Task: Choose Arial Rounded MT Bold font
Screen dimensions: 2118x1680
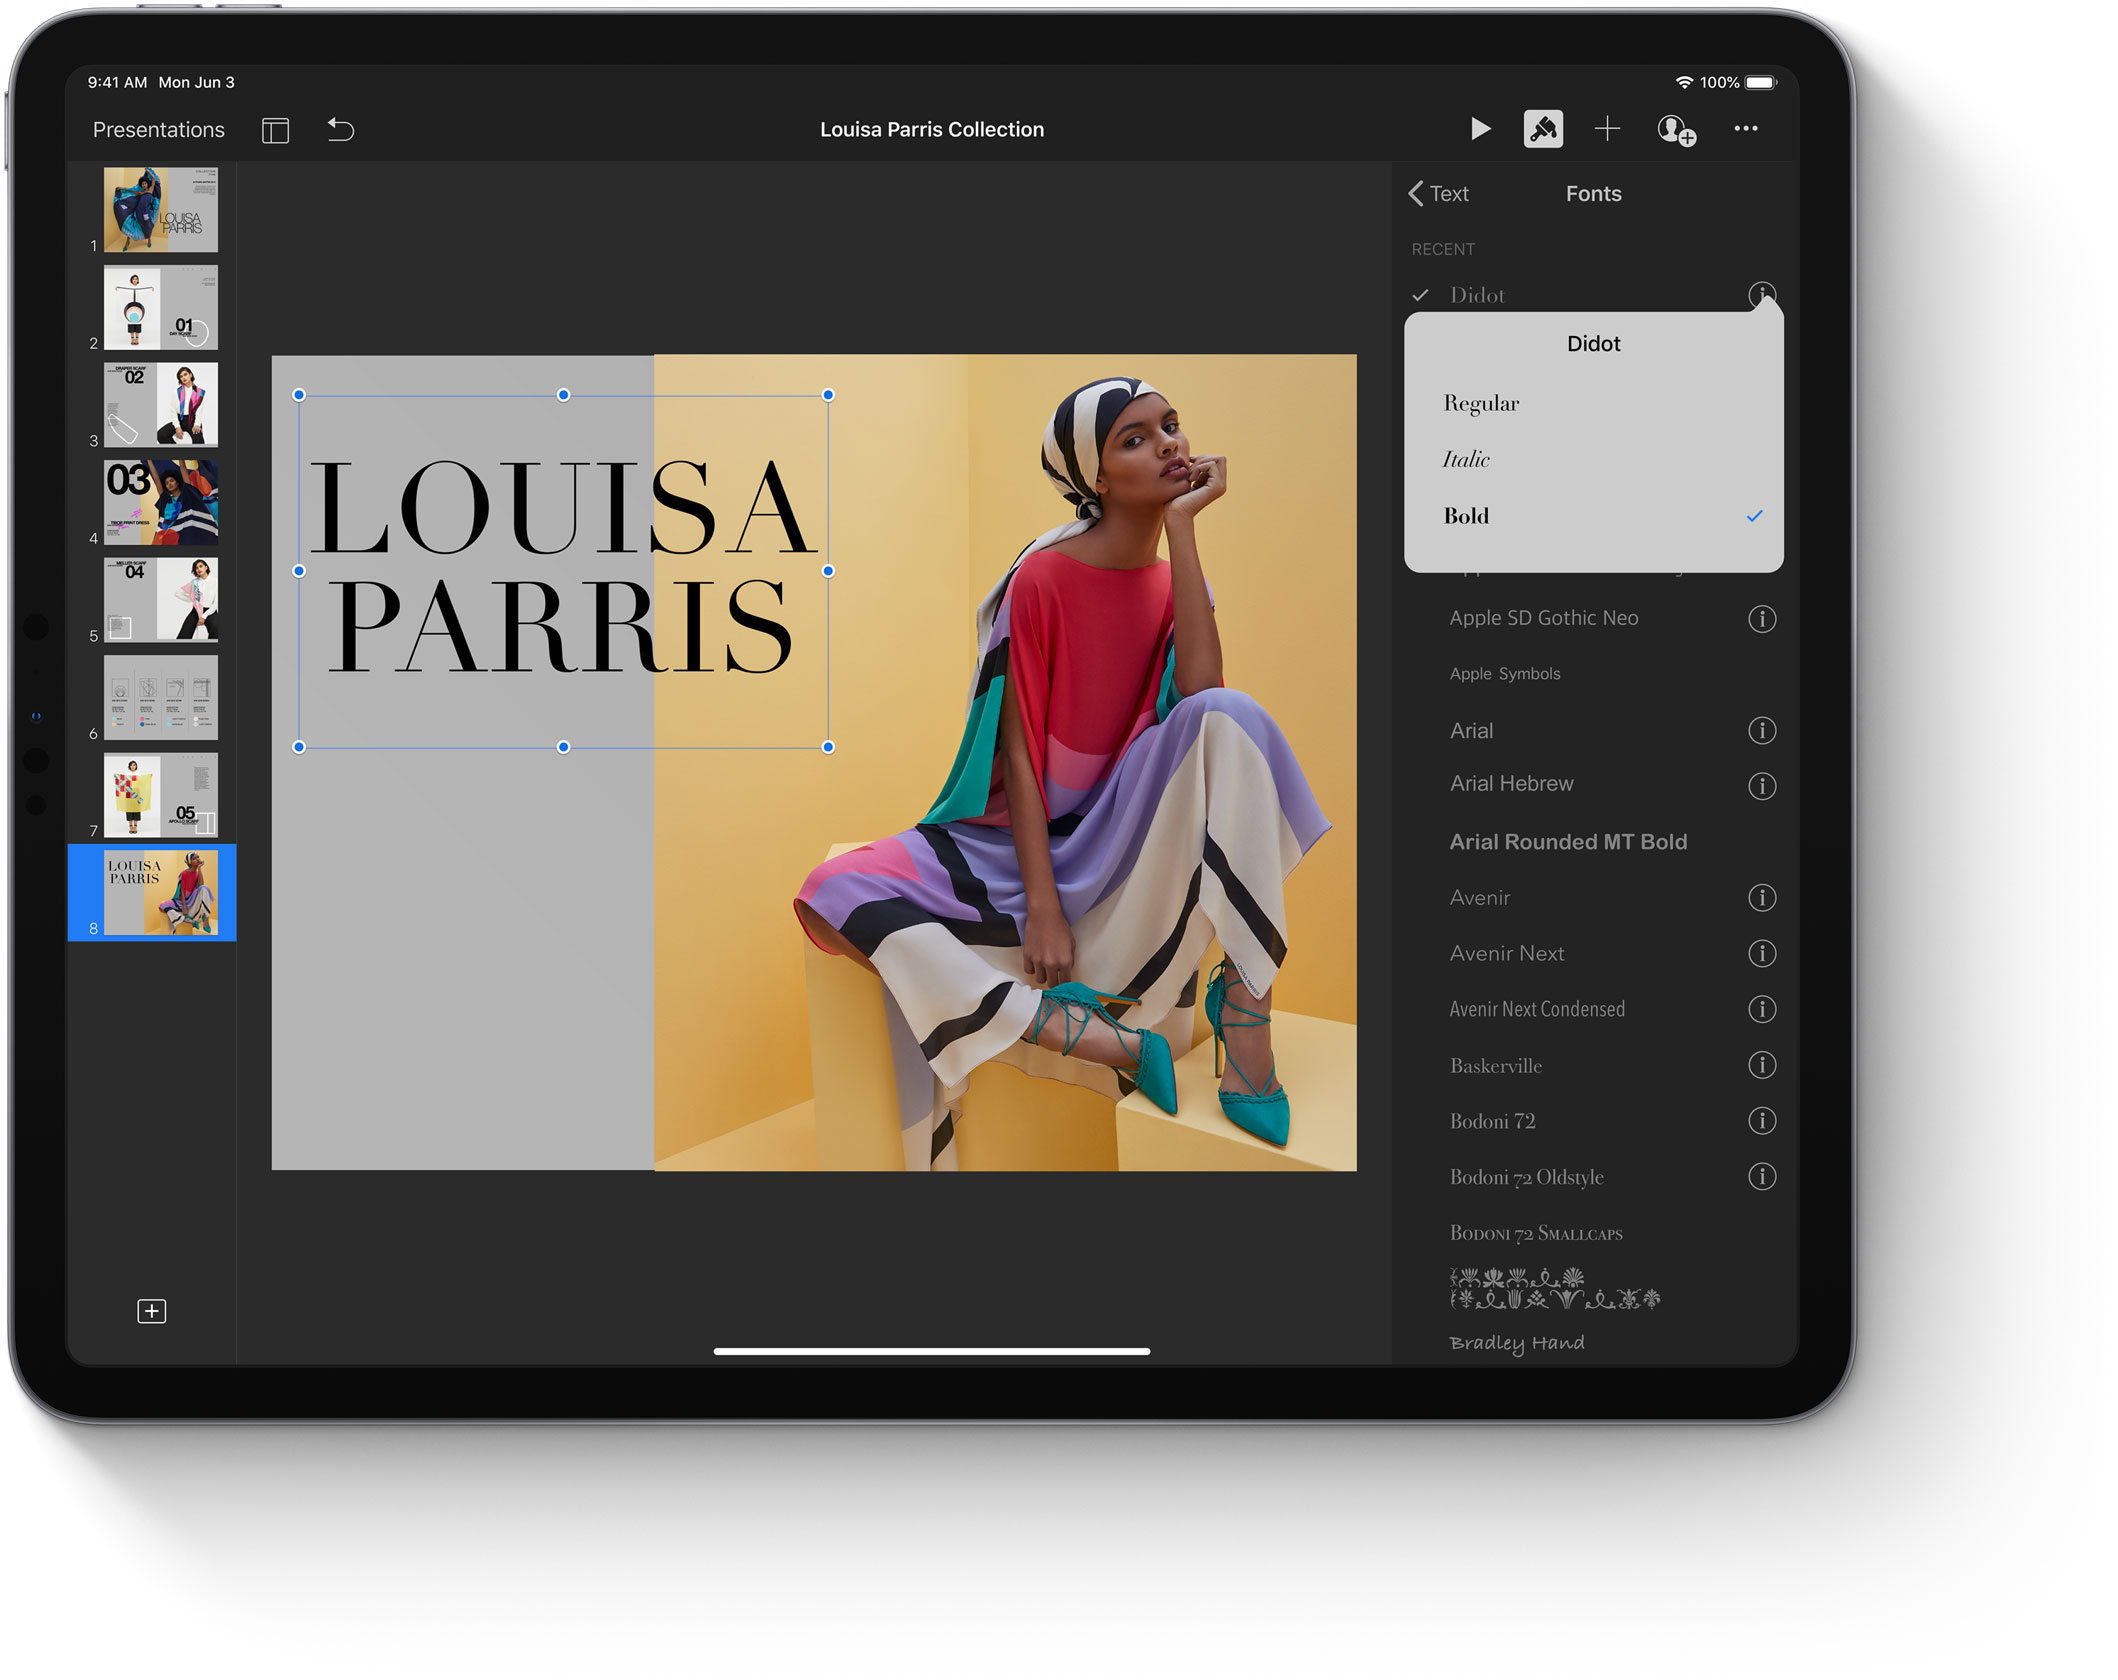Action: 1567,842
